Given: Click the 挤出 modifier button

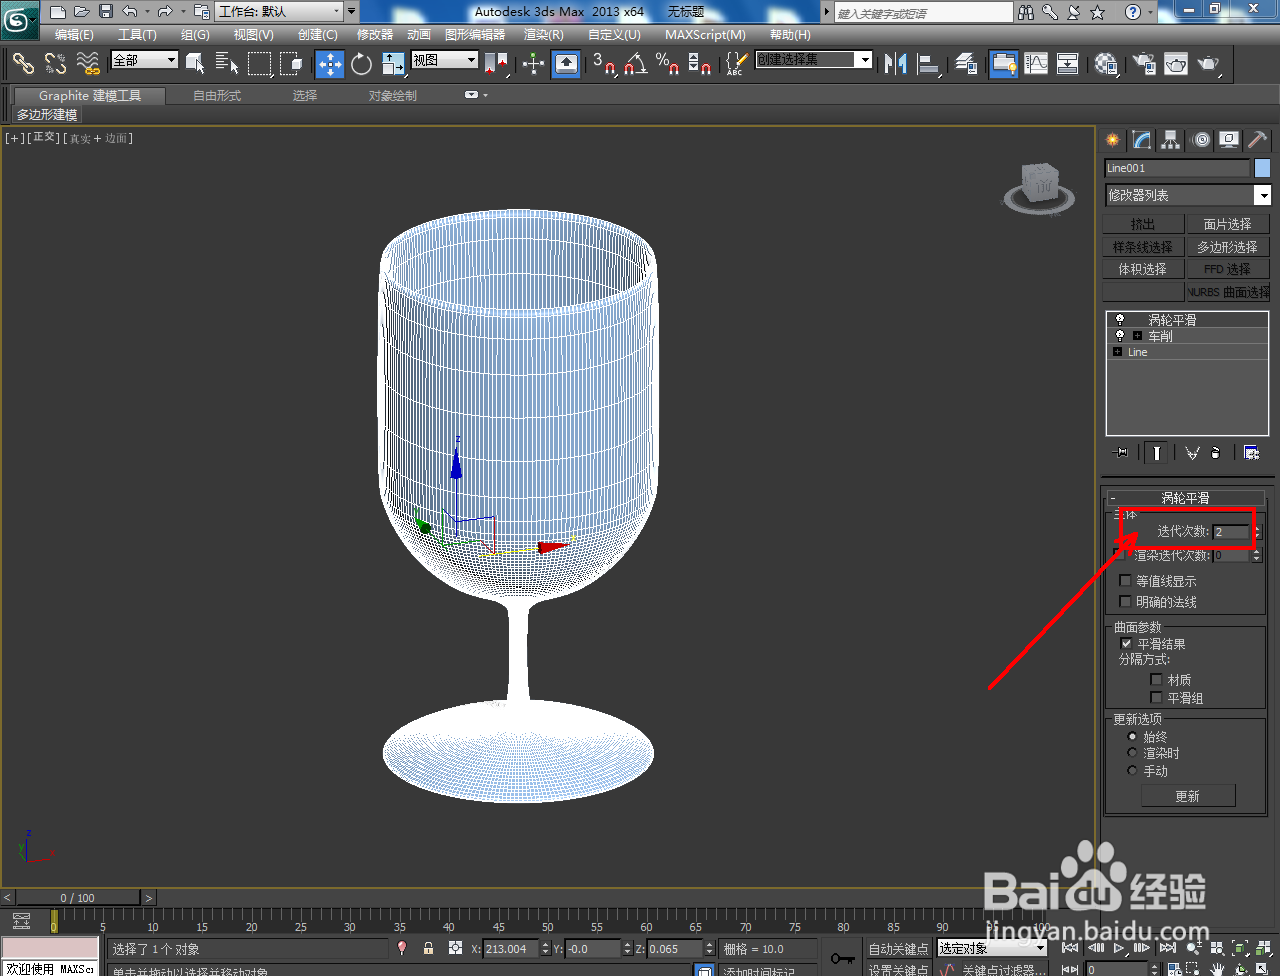Looking at the screenshot, I should (1144, 224).
